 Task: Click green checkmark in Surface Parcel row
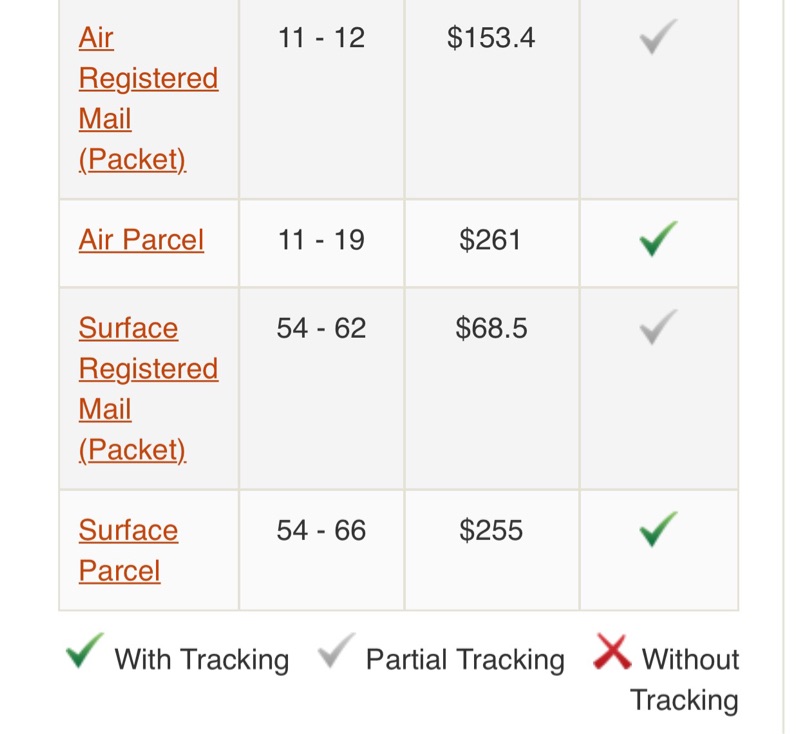coord(657,529)
